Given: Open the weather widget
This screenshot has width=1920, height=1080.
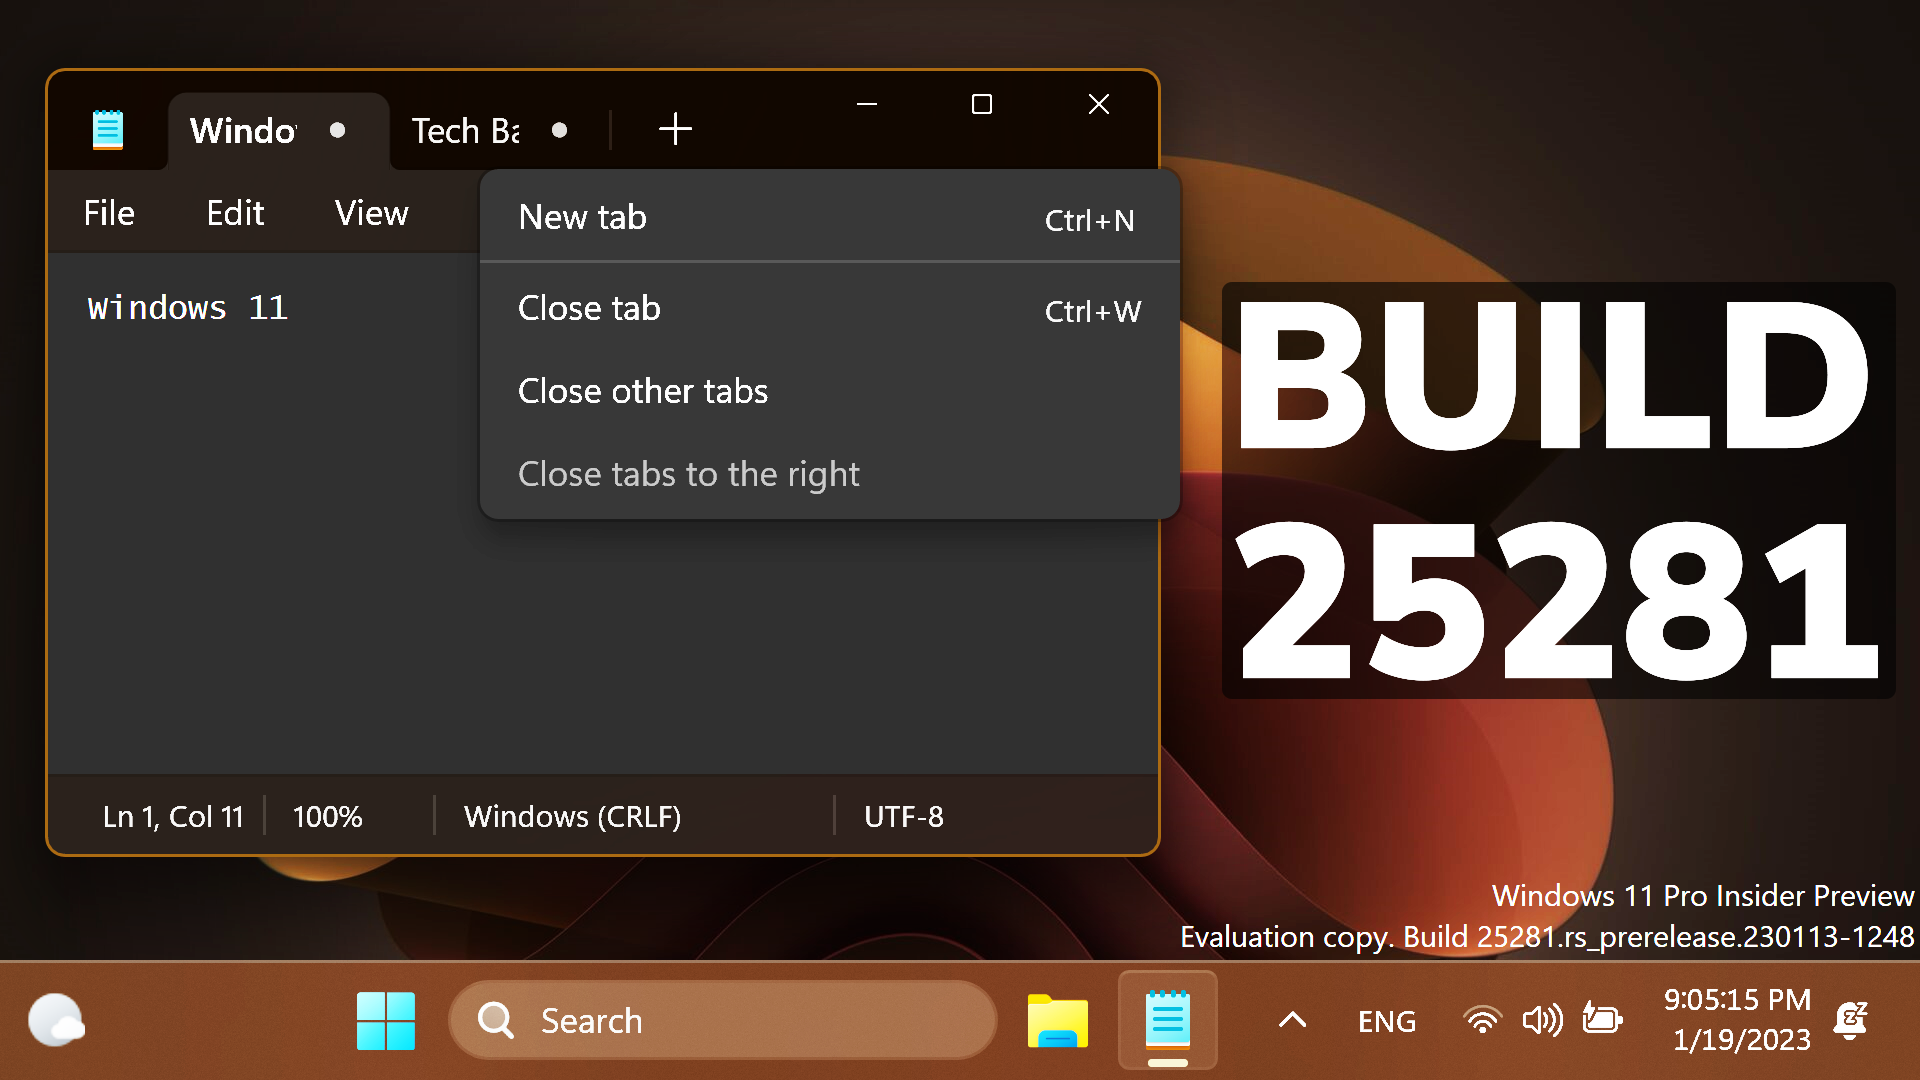Looking at the screenshot, I should (57, 1020).
